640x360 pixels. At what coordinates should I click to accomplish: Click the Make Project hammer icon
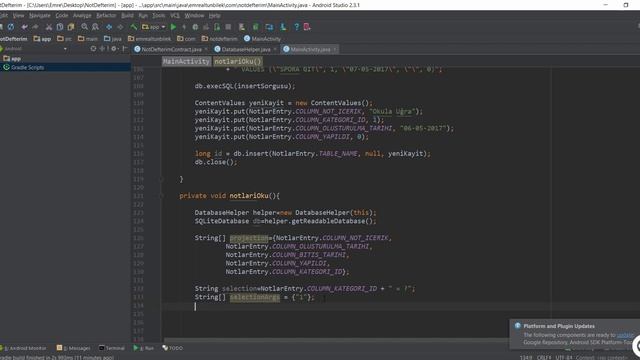coord(133,27)
